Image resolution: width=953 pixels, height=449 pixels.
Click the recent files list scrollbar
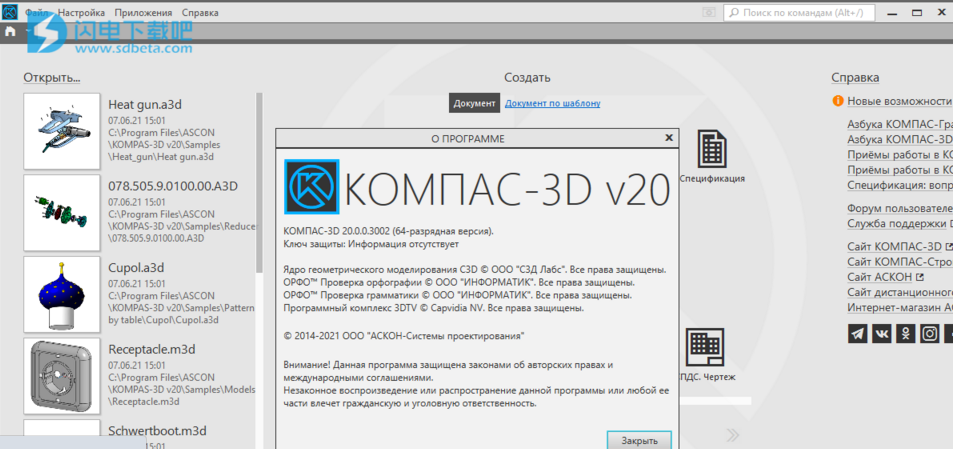click(260, 182)
